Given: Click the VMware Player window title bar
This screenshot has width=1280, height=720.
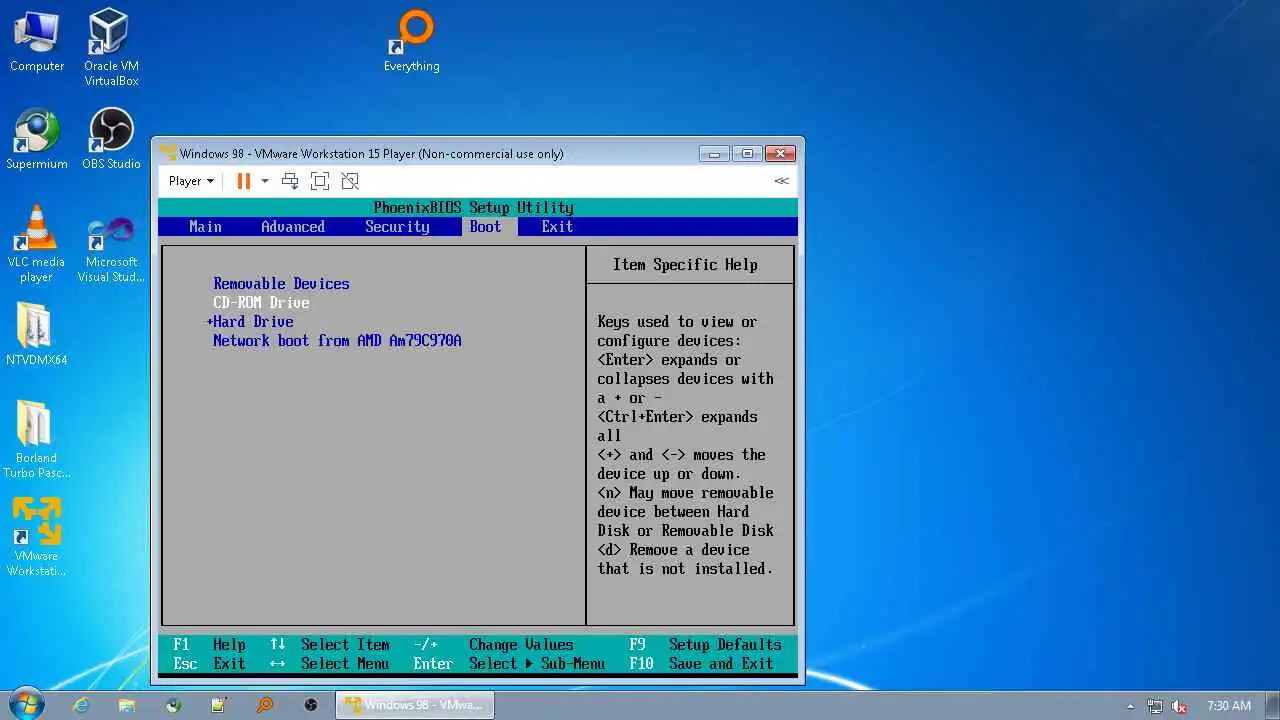Looking at the screenshot, I should click(x=430, y=154).
